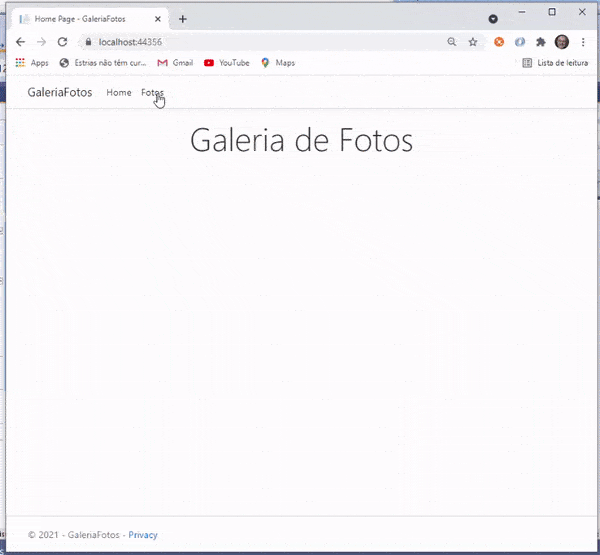This screenshot has width=600, height=555.
Task: Open the Maps bookmark
Action: [x=278, y=62]
